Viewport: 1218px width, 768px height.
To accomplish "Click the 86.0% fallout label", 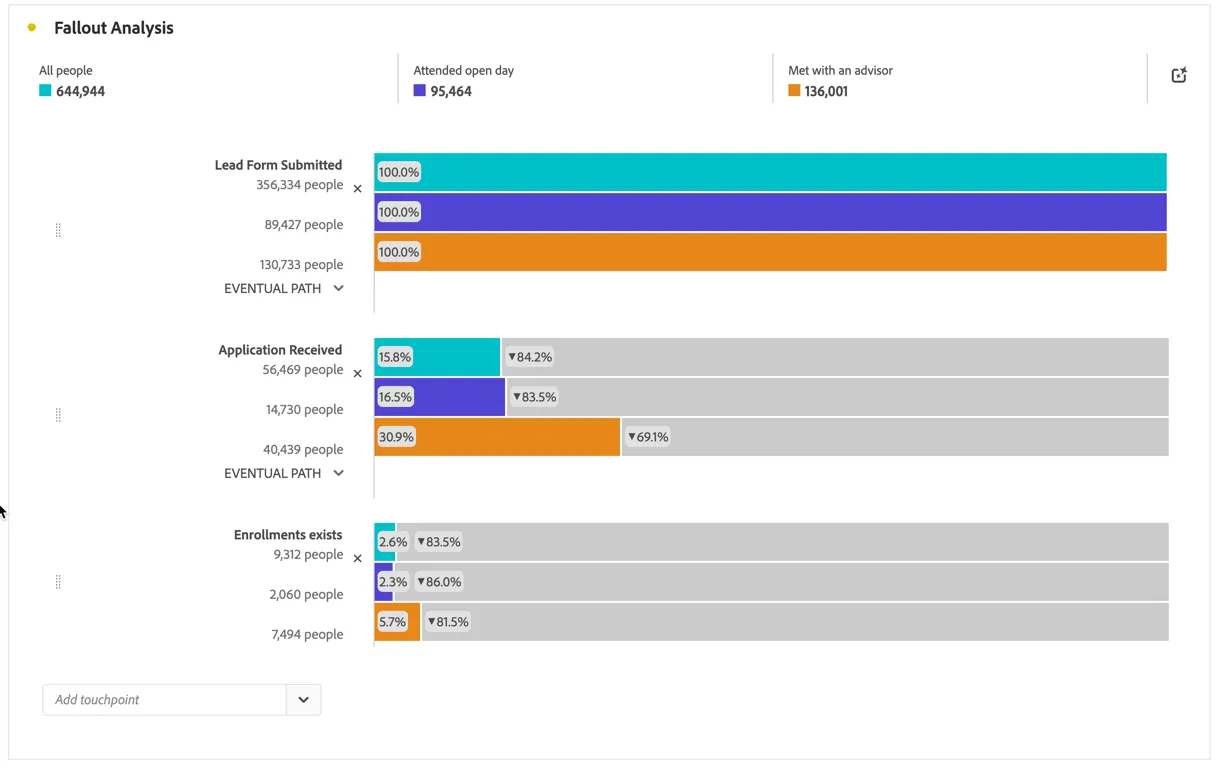I will (x=439, y=582).
